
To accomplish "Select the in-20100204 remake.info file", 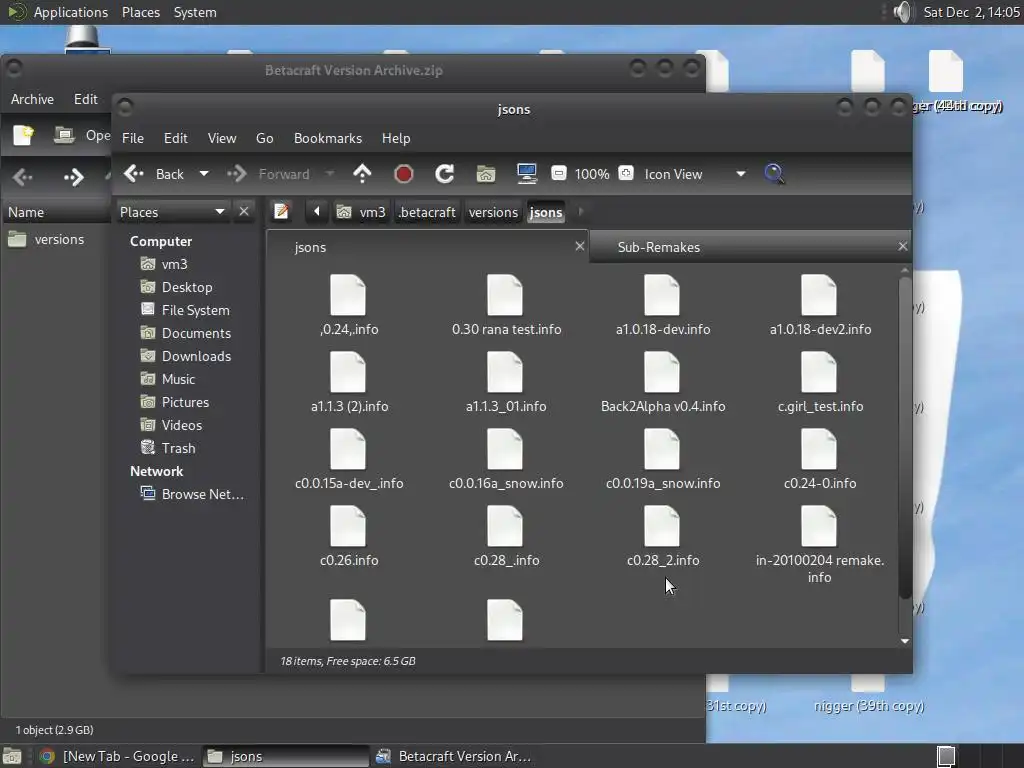I will [x=820, y=545].
